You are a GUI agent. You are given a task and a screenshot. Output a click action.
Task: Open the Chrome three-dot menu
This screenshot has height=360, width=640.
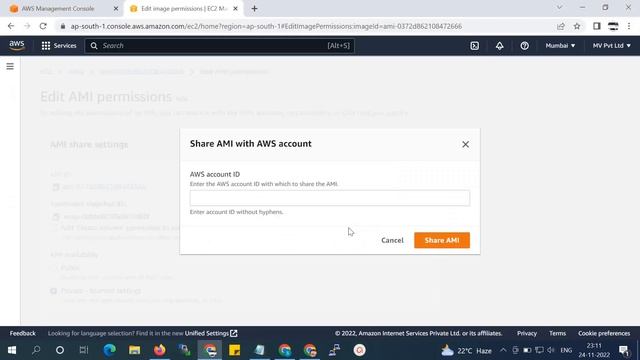point(629,26)
